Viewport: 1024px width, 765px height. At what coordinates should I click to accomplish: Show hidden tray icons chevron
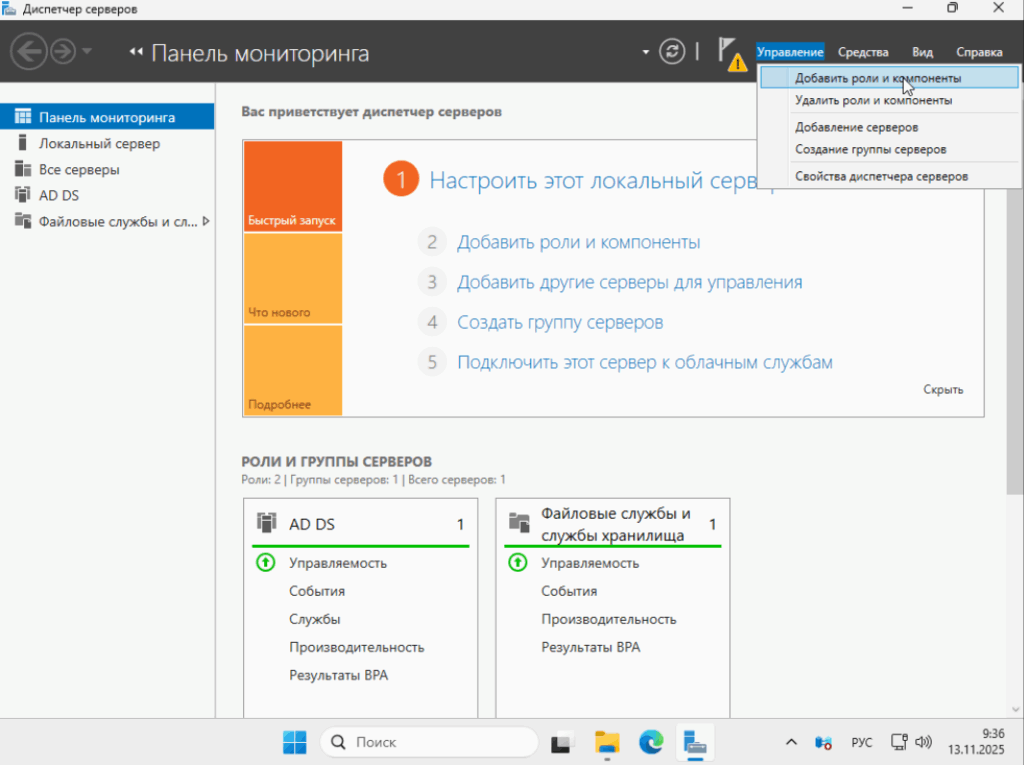791,742
